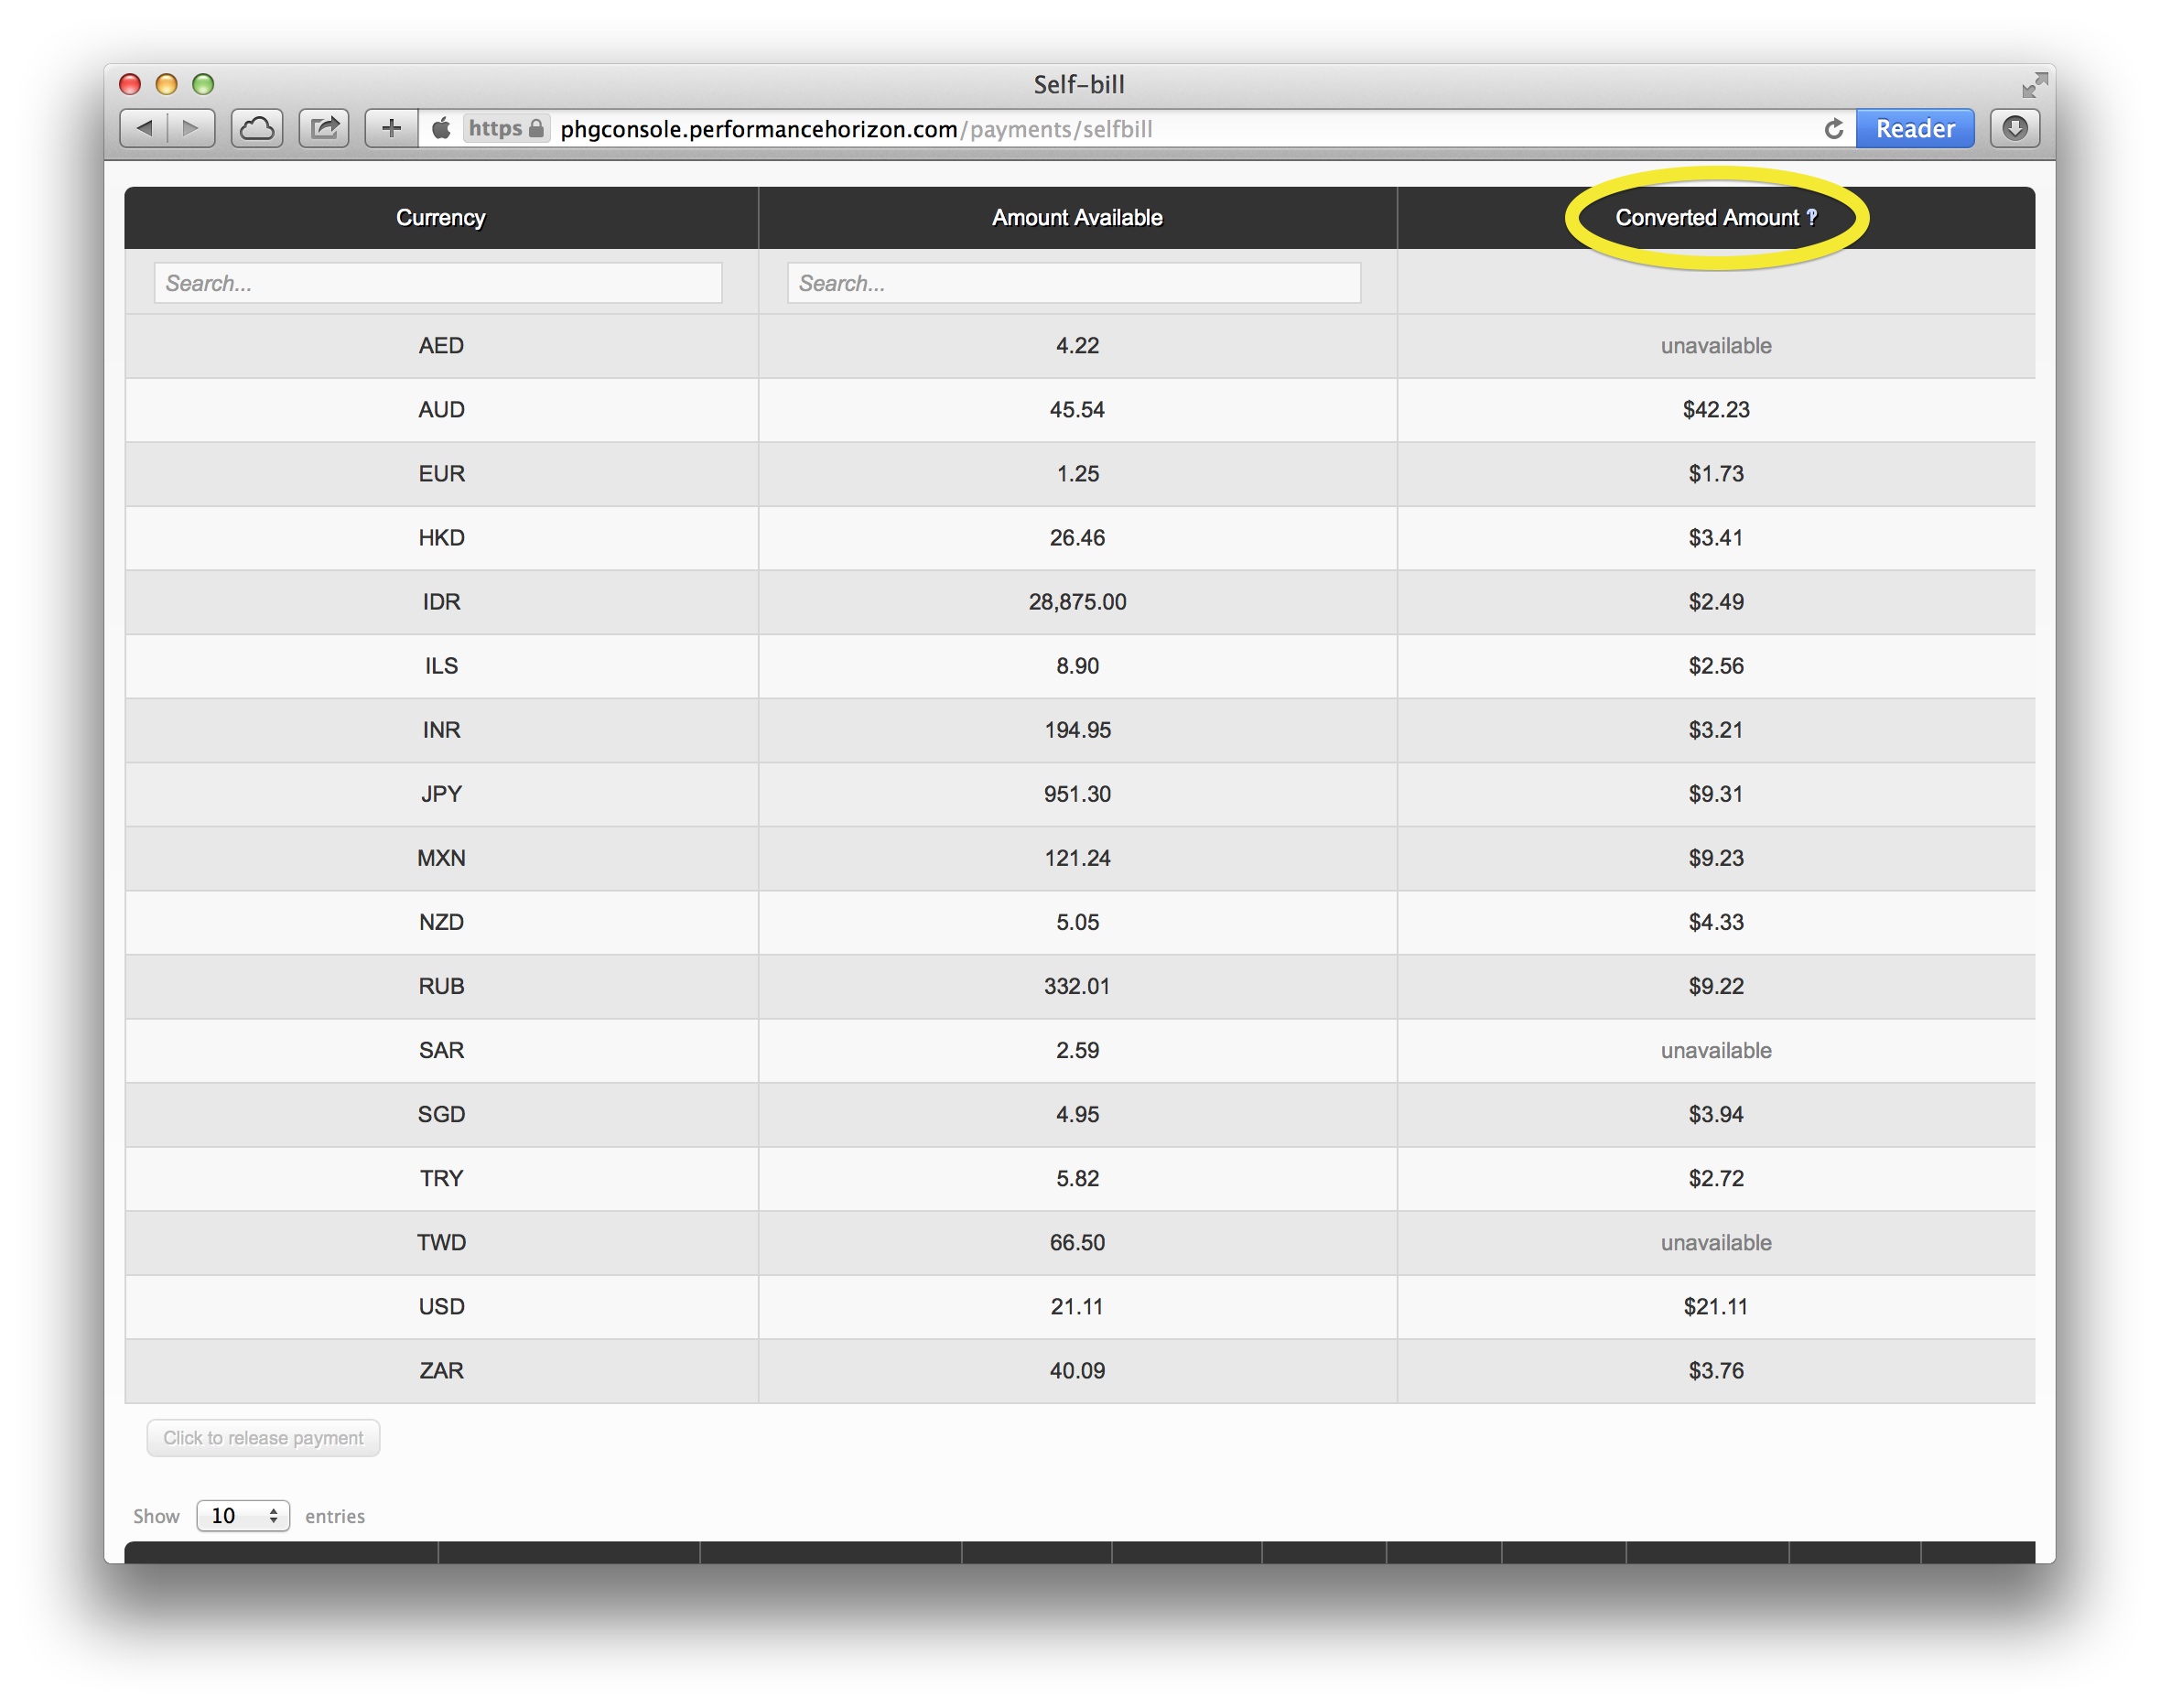Click the question mark next to Converted Amount
The image size is (2160, 1708).
pyautogui.click(x=1812, y=217)
